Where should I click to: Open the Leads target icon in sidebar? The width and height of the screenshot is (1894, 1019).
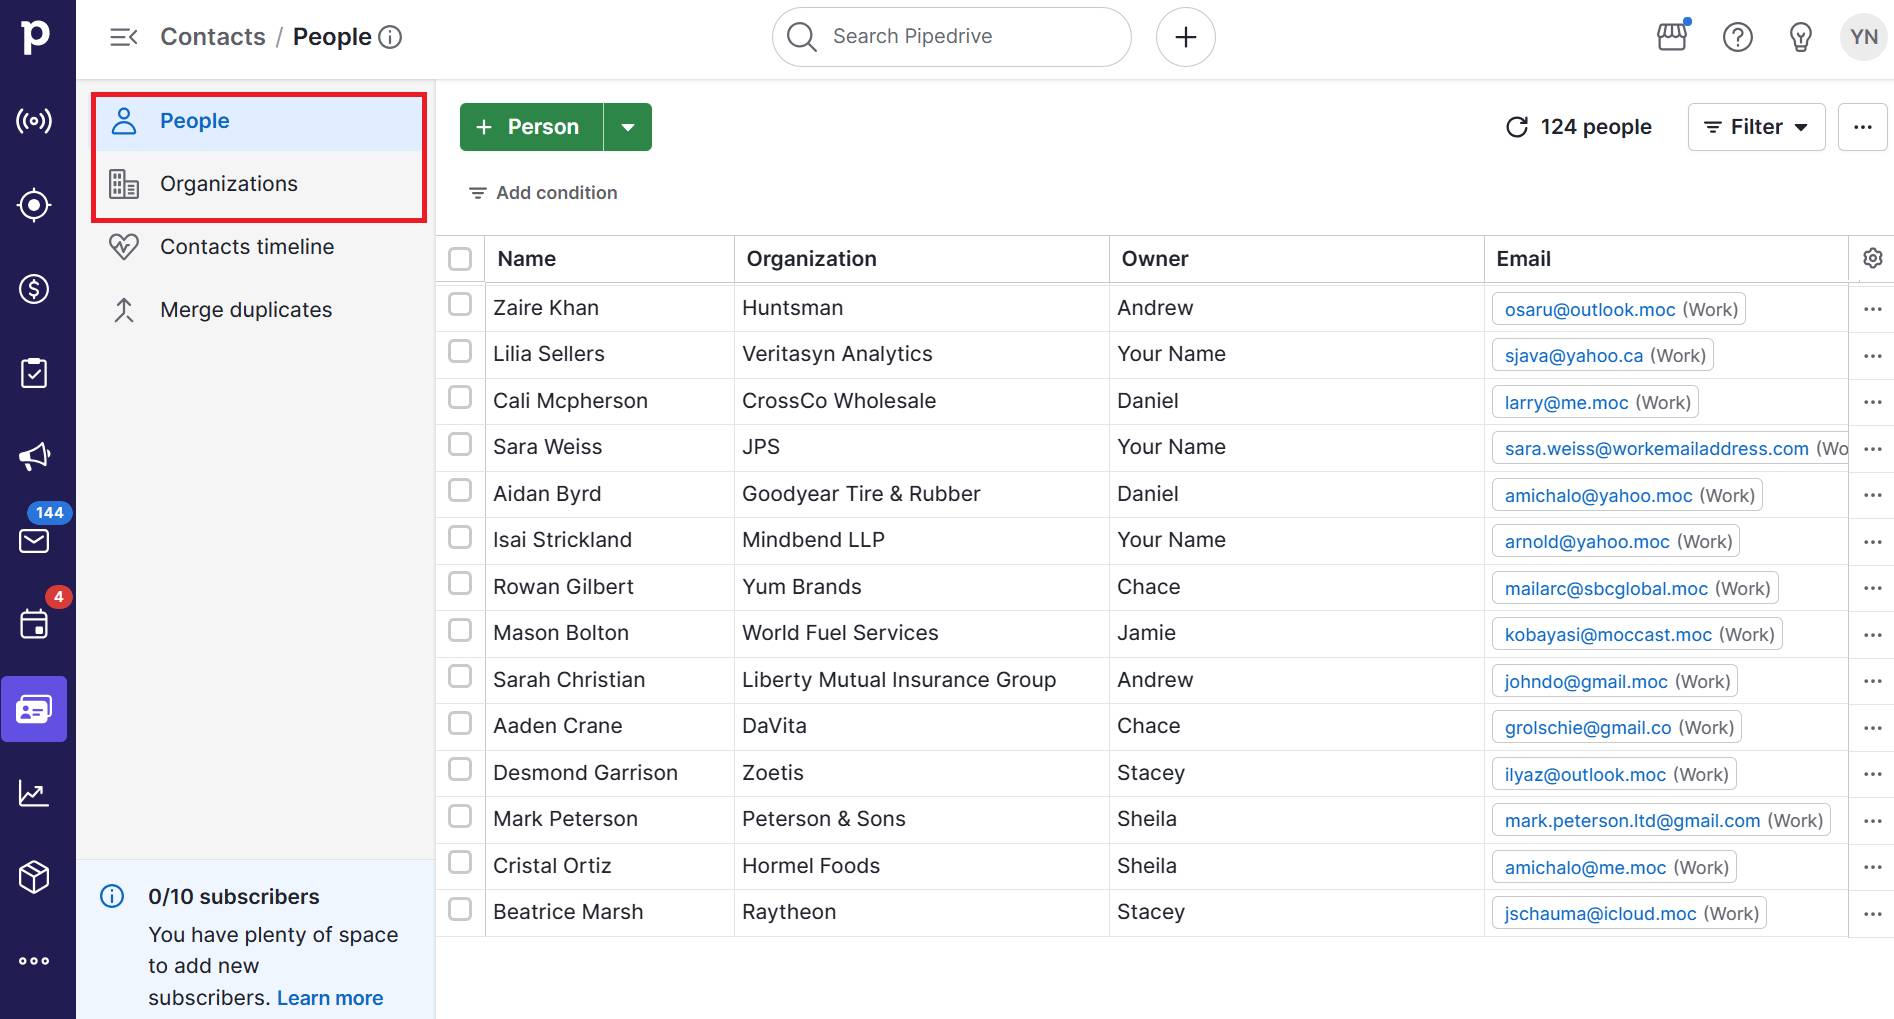(x=34, y=205)
